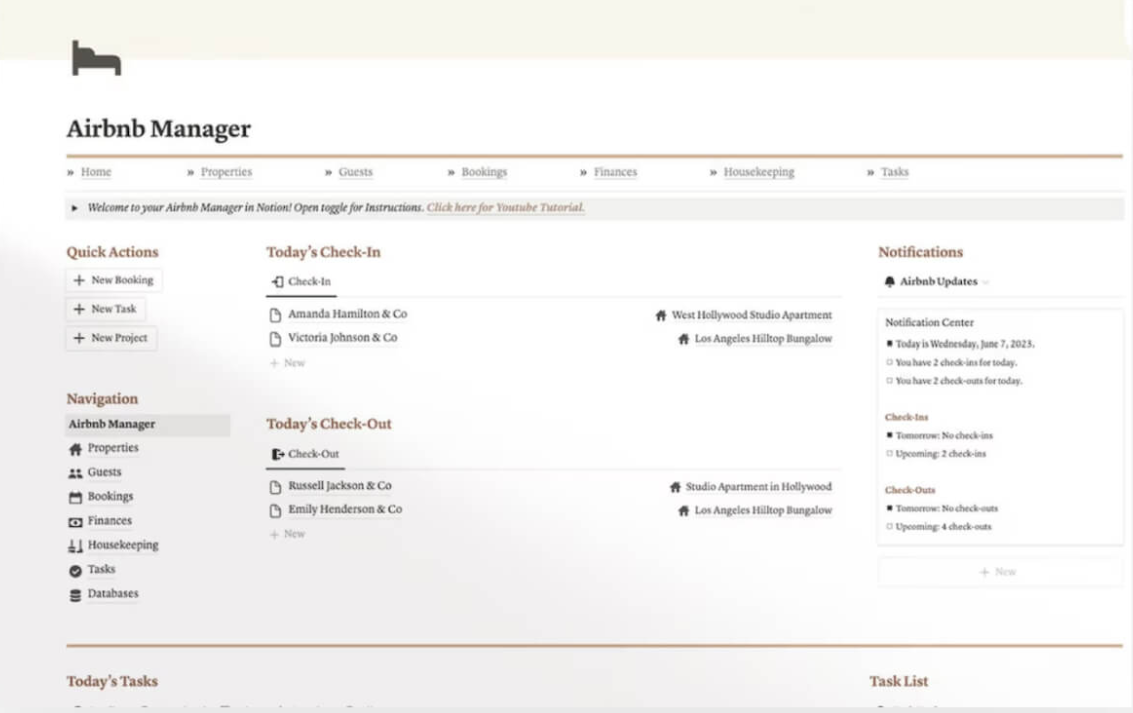Open Russell Jackson & Co booking
Image resolution: width=1133 pixels, height=713 pixels.
click(x=340, y=486)
